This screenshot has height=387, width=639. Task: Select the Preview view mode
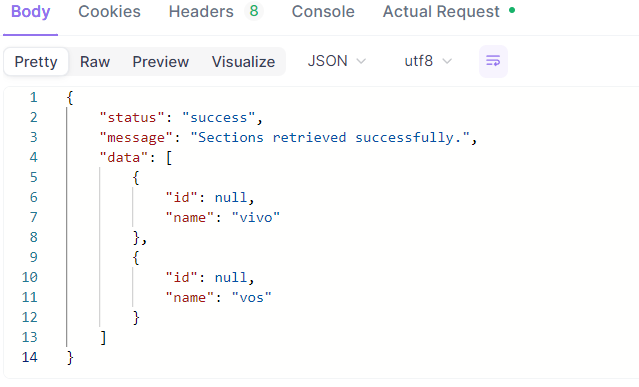tap(161, 62)
